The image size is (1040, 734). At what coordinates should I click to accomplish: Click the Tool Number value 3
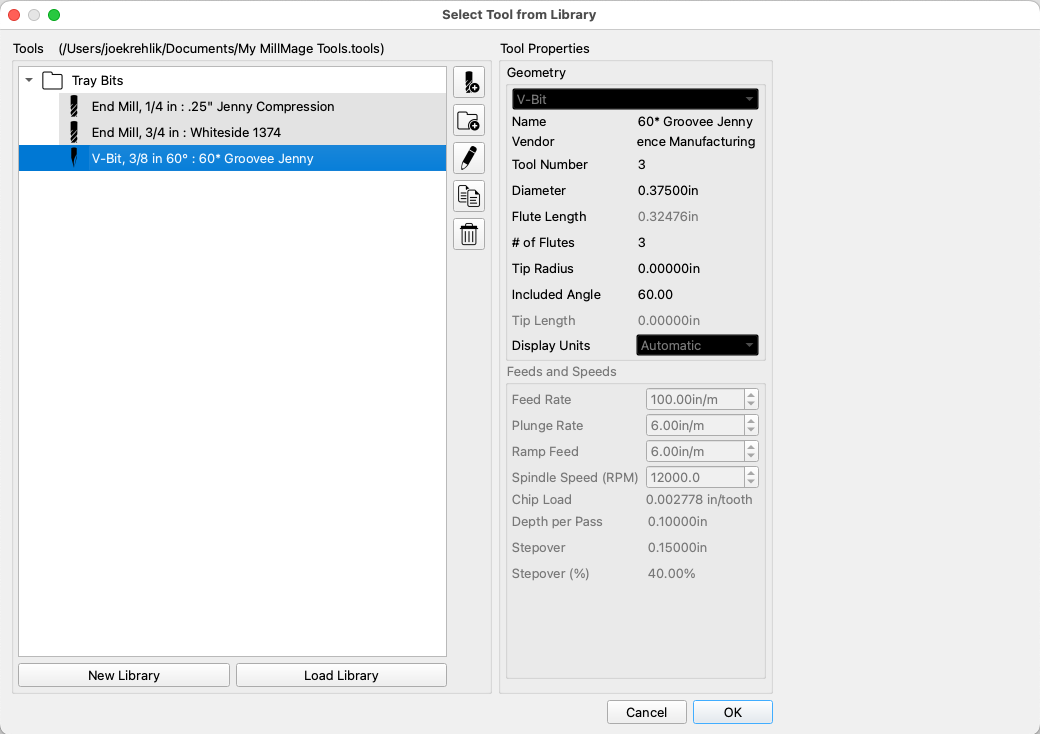641,164
